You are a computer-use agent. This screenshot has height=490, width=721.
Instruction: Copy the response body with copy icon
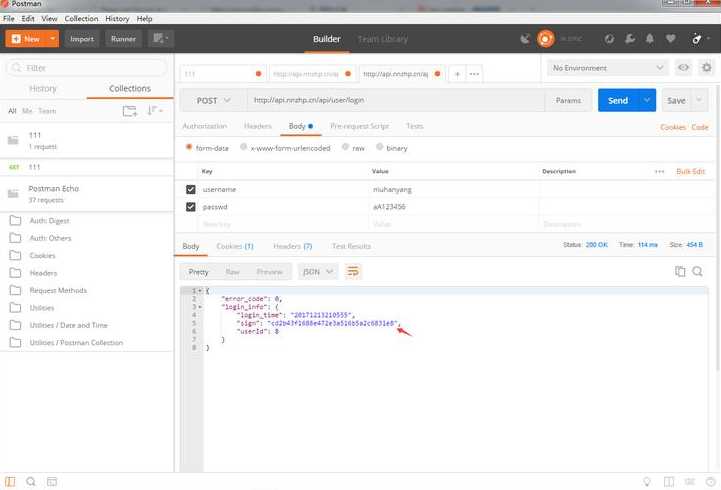680,272
